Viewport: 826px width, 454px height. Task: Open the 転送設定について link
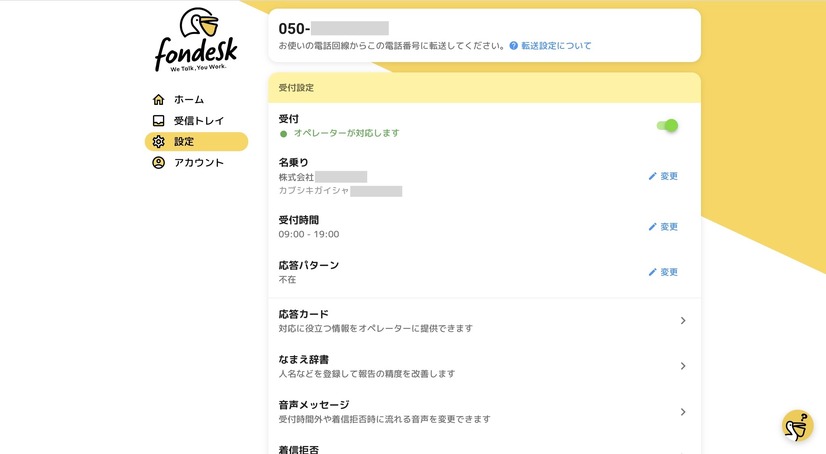(556, 46)
